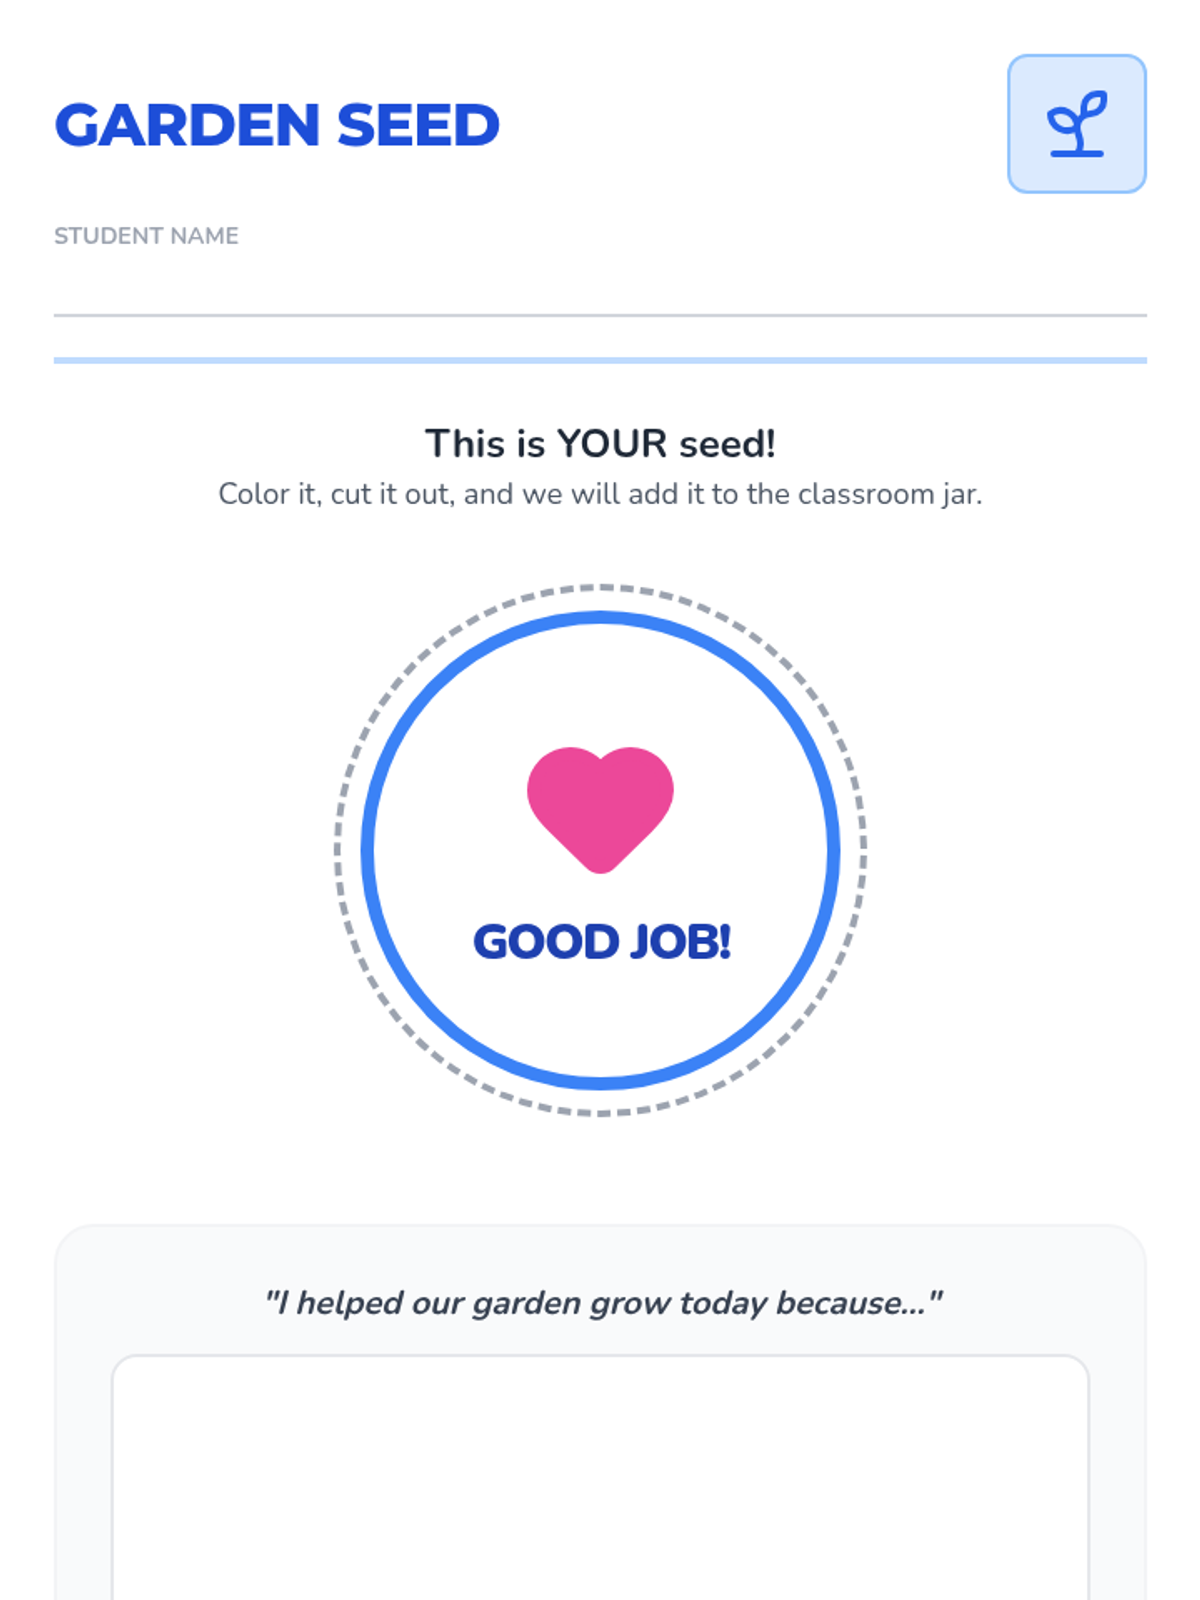The image size is (1200, 1600).
Task: Click the "I helped our garden grow" prompt
Action: (x=602, y=1303)
